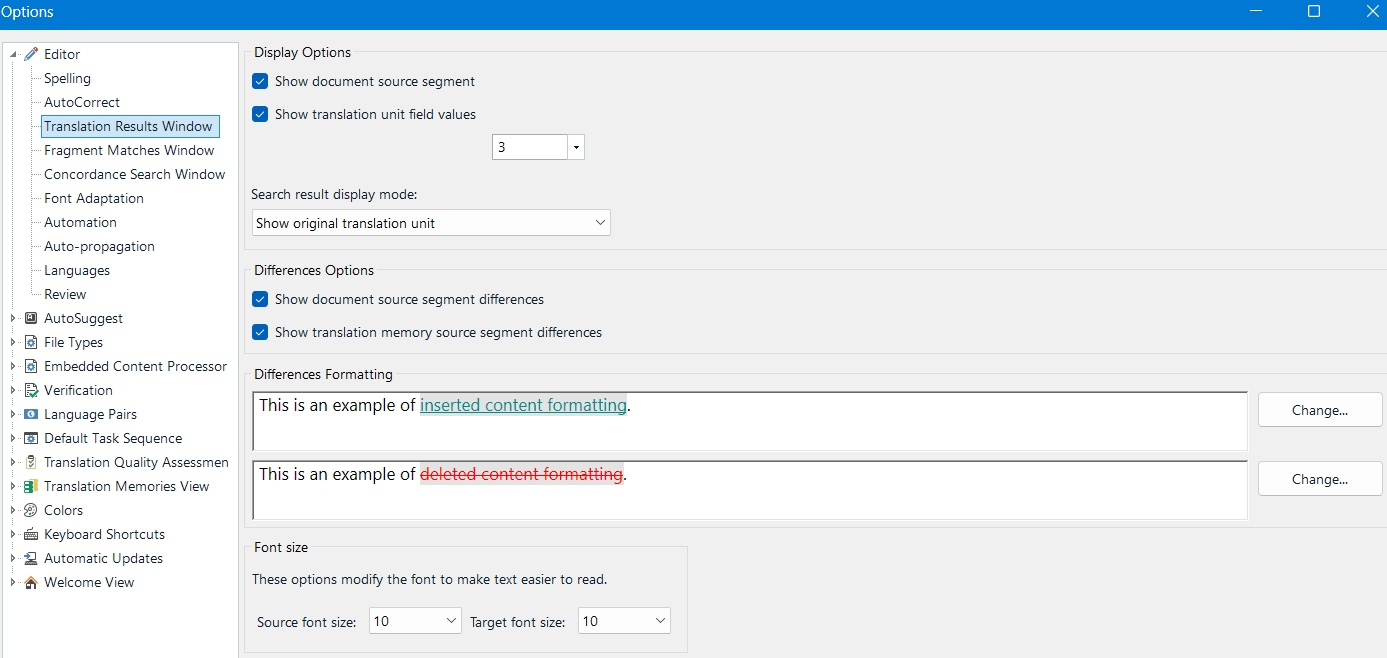This screenshot has width=1387, height=658.
Task: Toggle Show translation memory source segment differences
Action: [260, 332]
